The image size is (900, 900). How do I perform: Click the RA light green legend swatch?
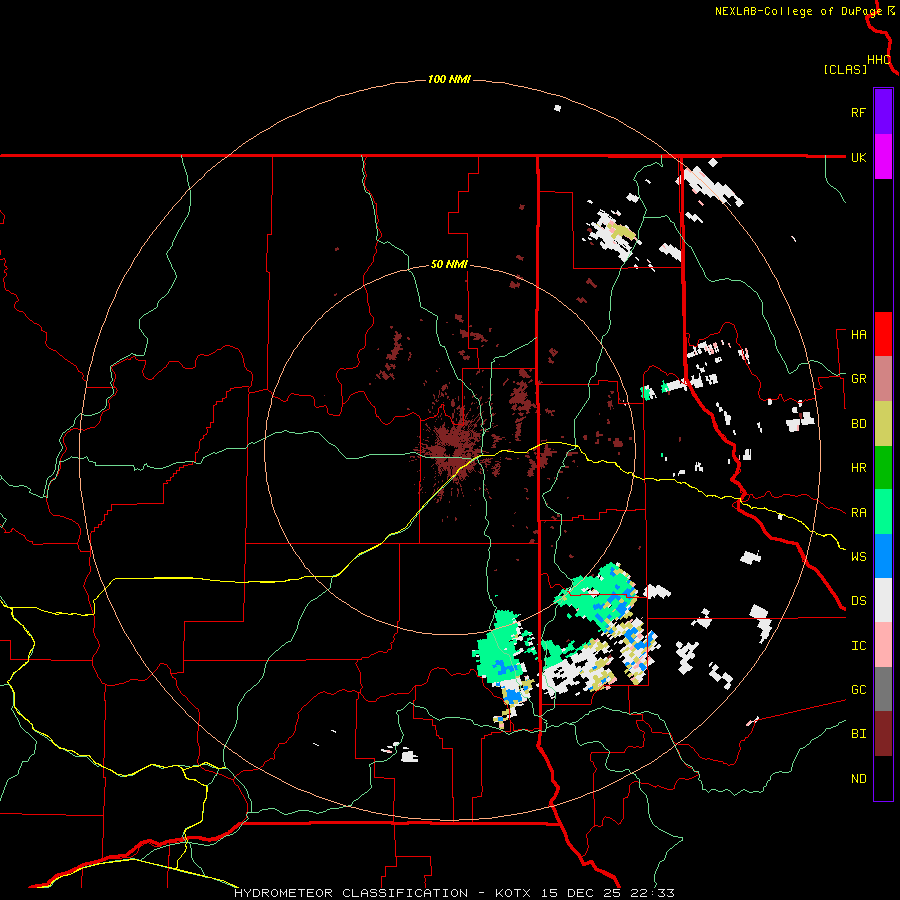click(x=883, y=512)
